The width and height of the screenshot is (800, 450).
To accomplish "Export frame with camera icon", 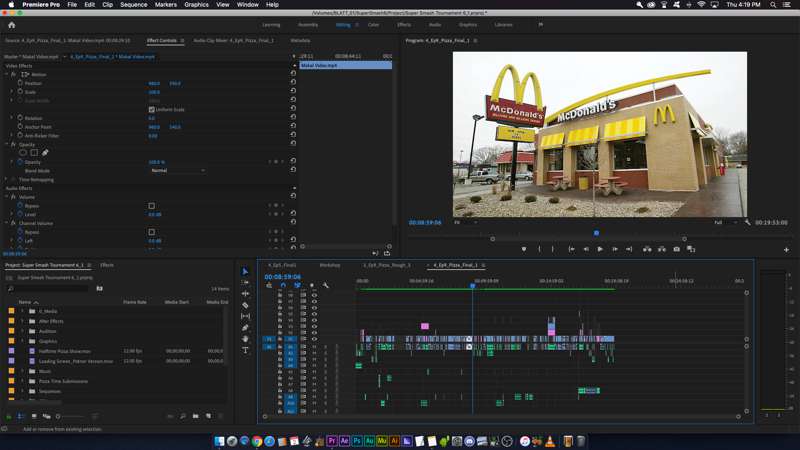I will [x=676, y=249].
